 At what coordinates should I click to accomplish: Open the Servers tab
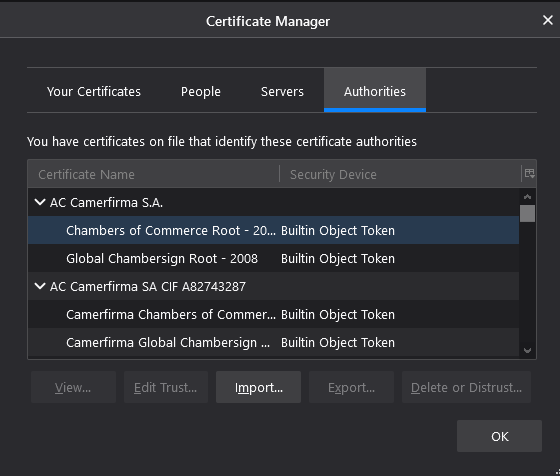pos(282,92)
